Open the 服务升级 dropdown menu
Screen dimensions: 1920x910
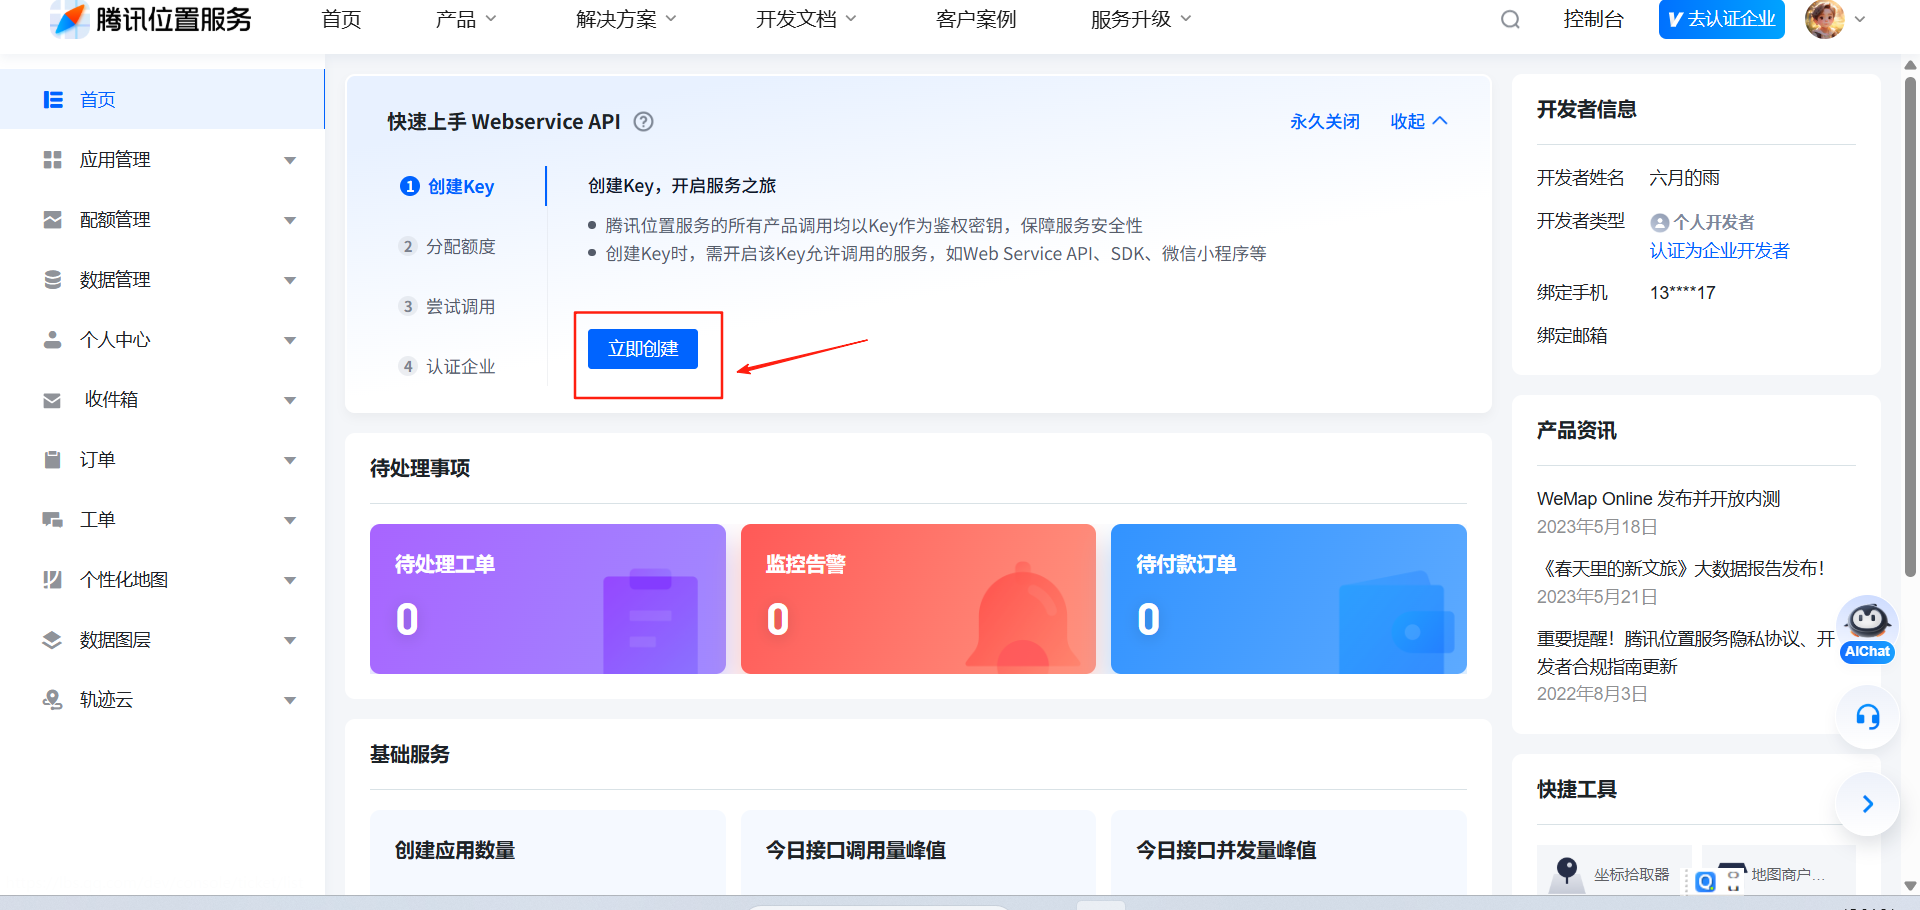click(x=1141, y=19)
